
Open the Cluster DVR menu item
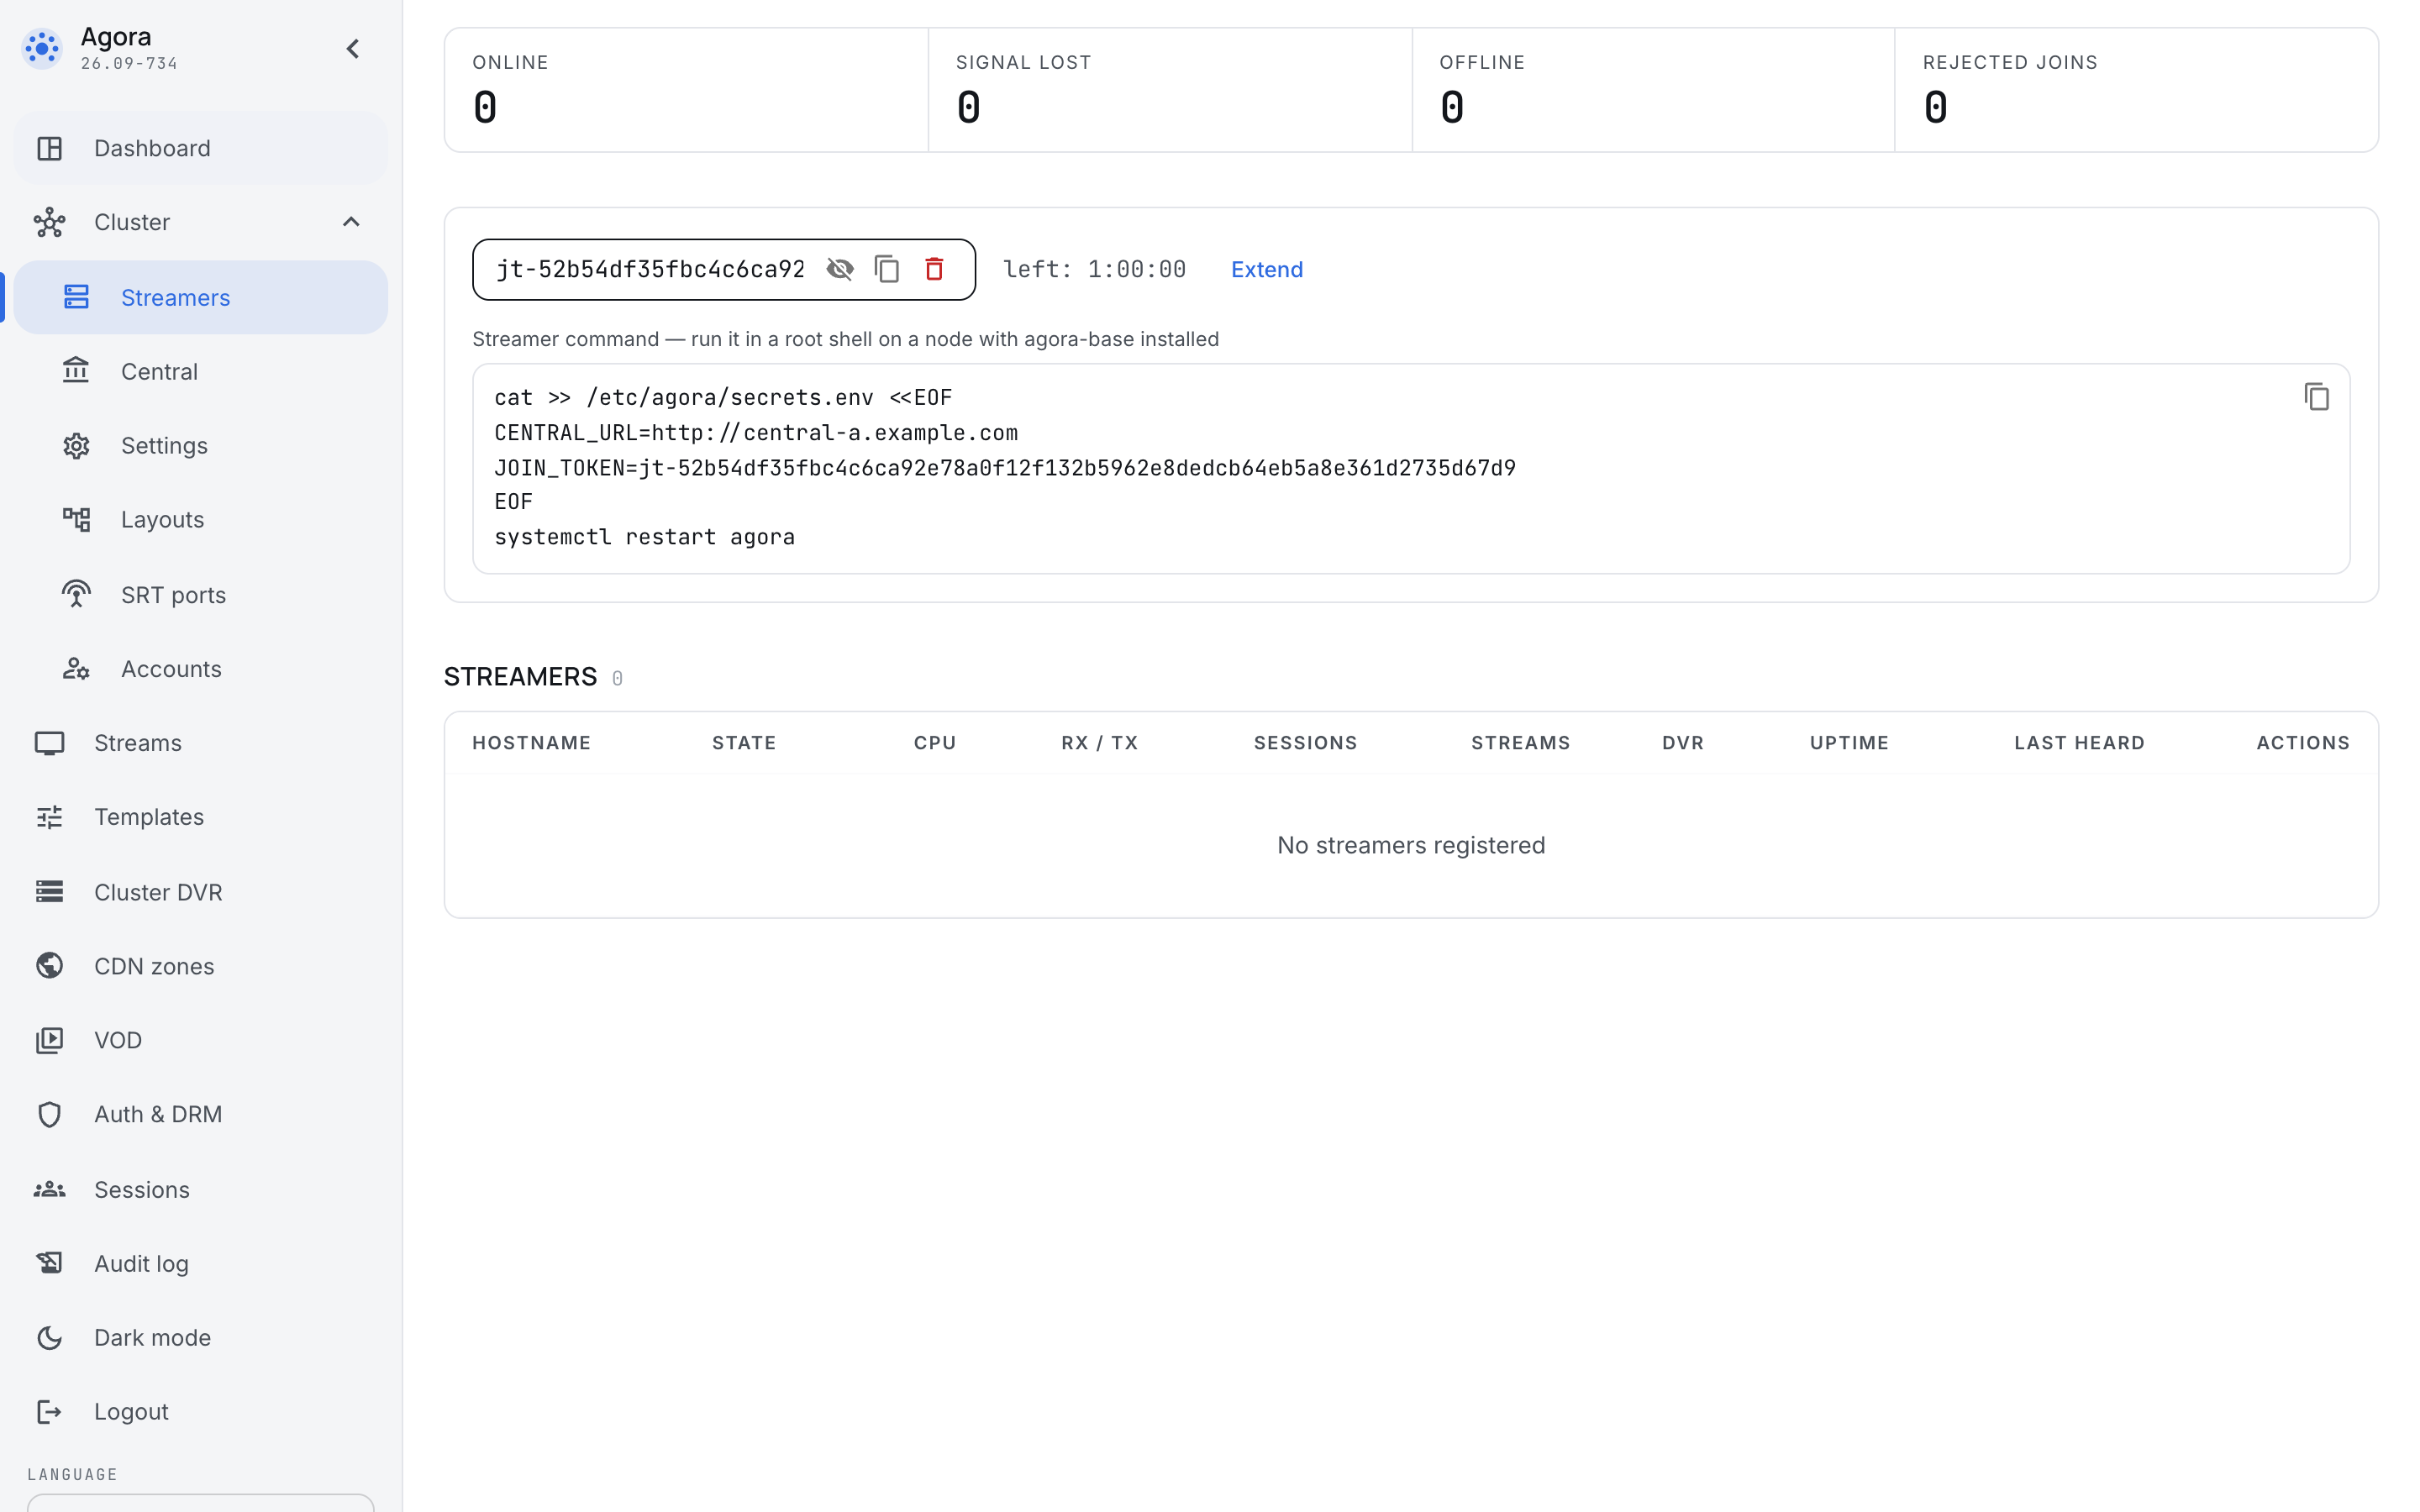click(x=200, y=891)
